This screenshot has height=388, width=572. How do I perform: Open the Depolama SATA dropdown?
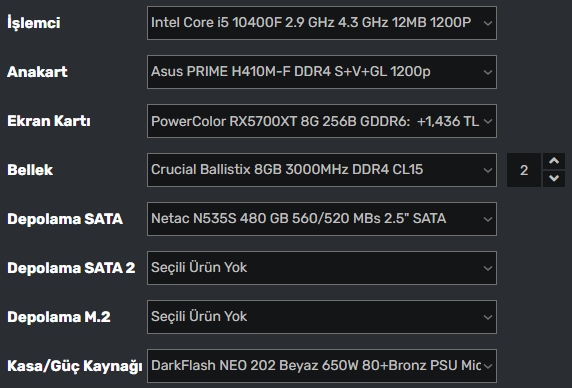click(322, 219)
